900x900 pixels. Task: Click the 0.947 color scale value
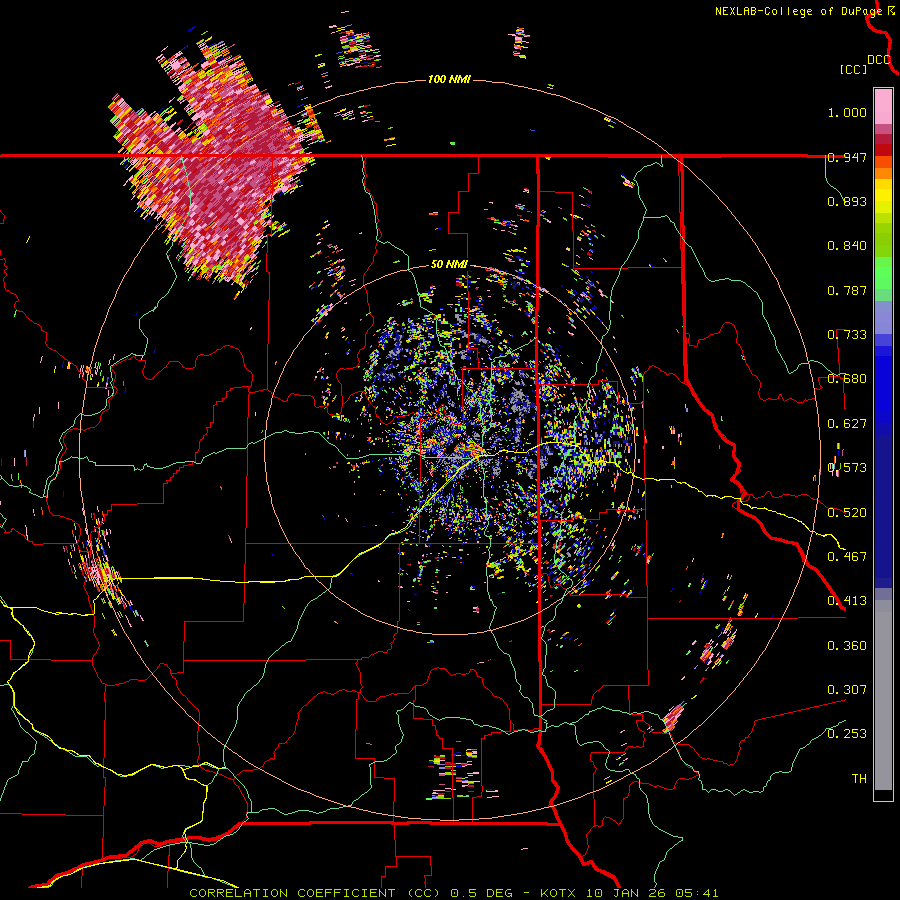click(x=847, y=157)
